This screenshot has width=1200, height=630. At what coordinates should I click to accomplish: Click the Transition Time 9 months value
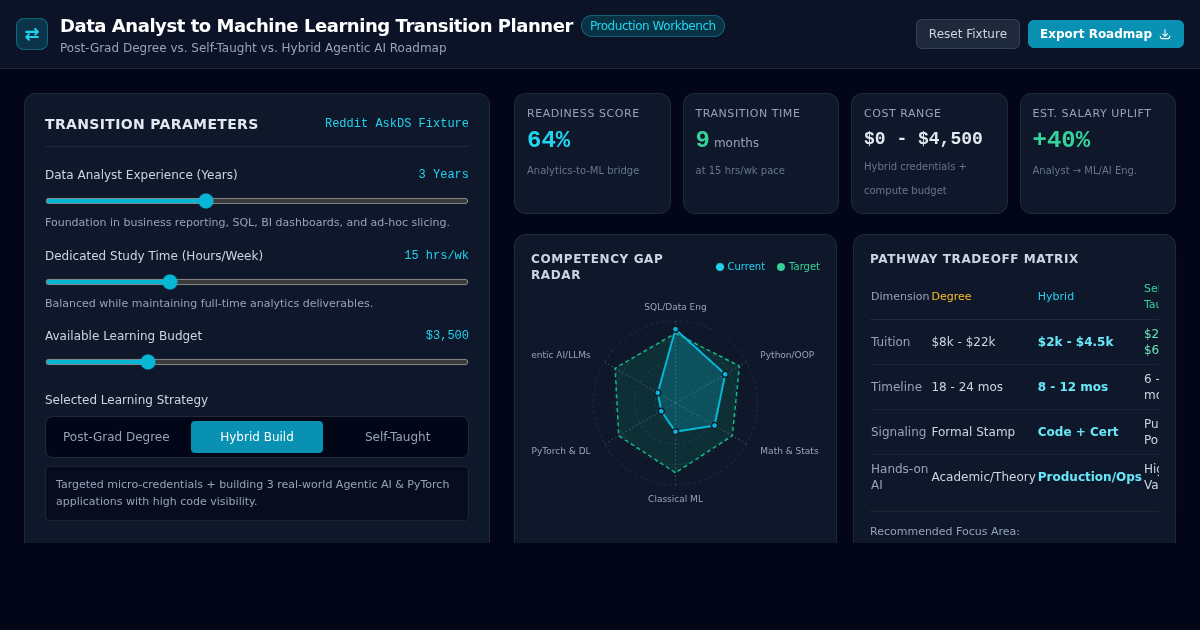[x=727, y=140]
